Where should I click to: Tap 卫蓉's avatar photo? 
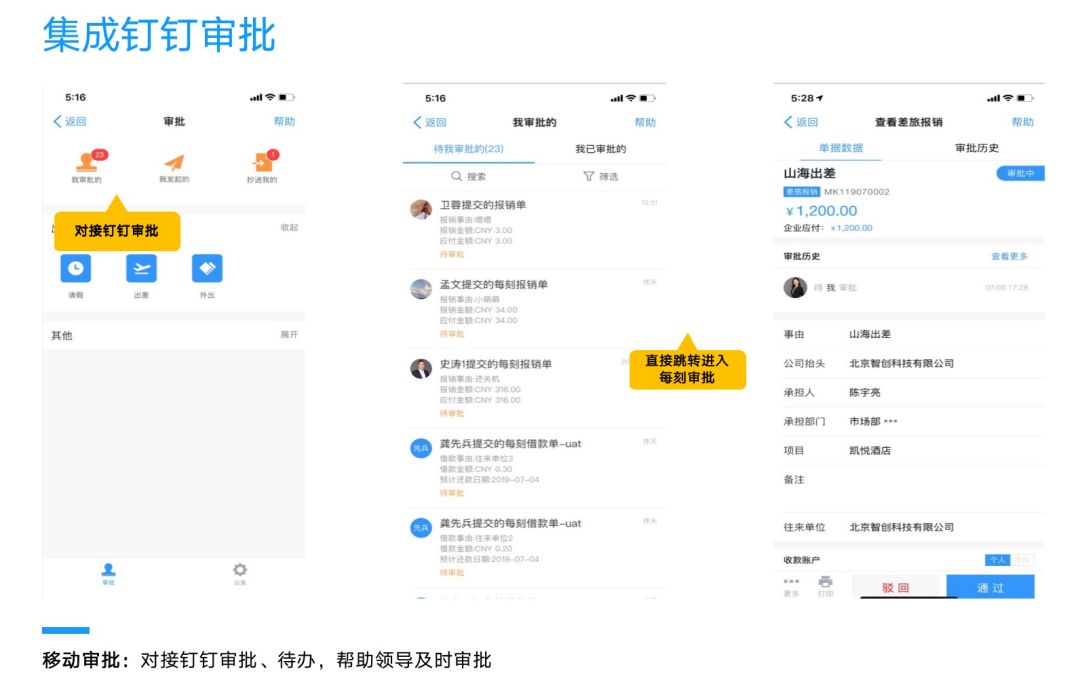coord(421,209)
